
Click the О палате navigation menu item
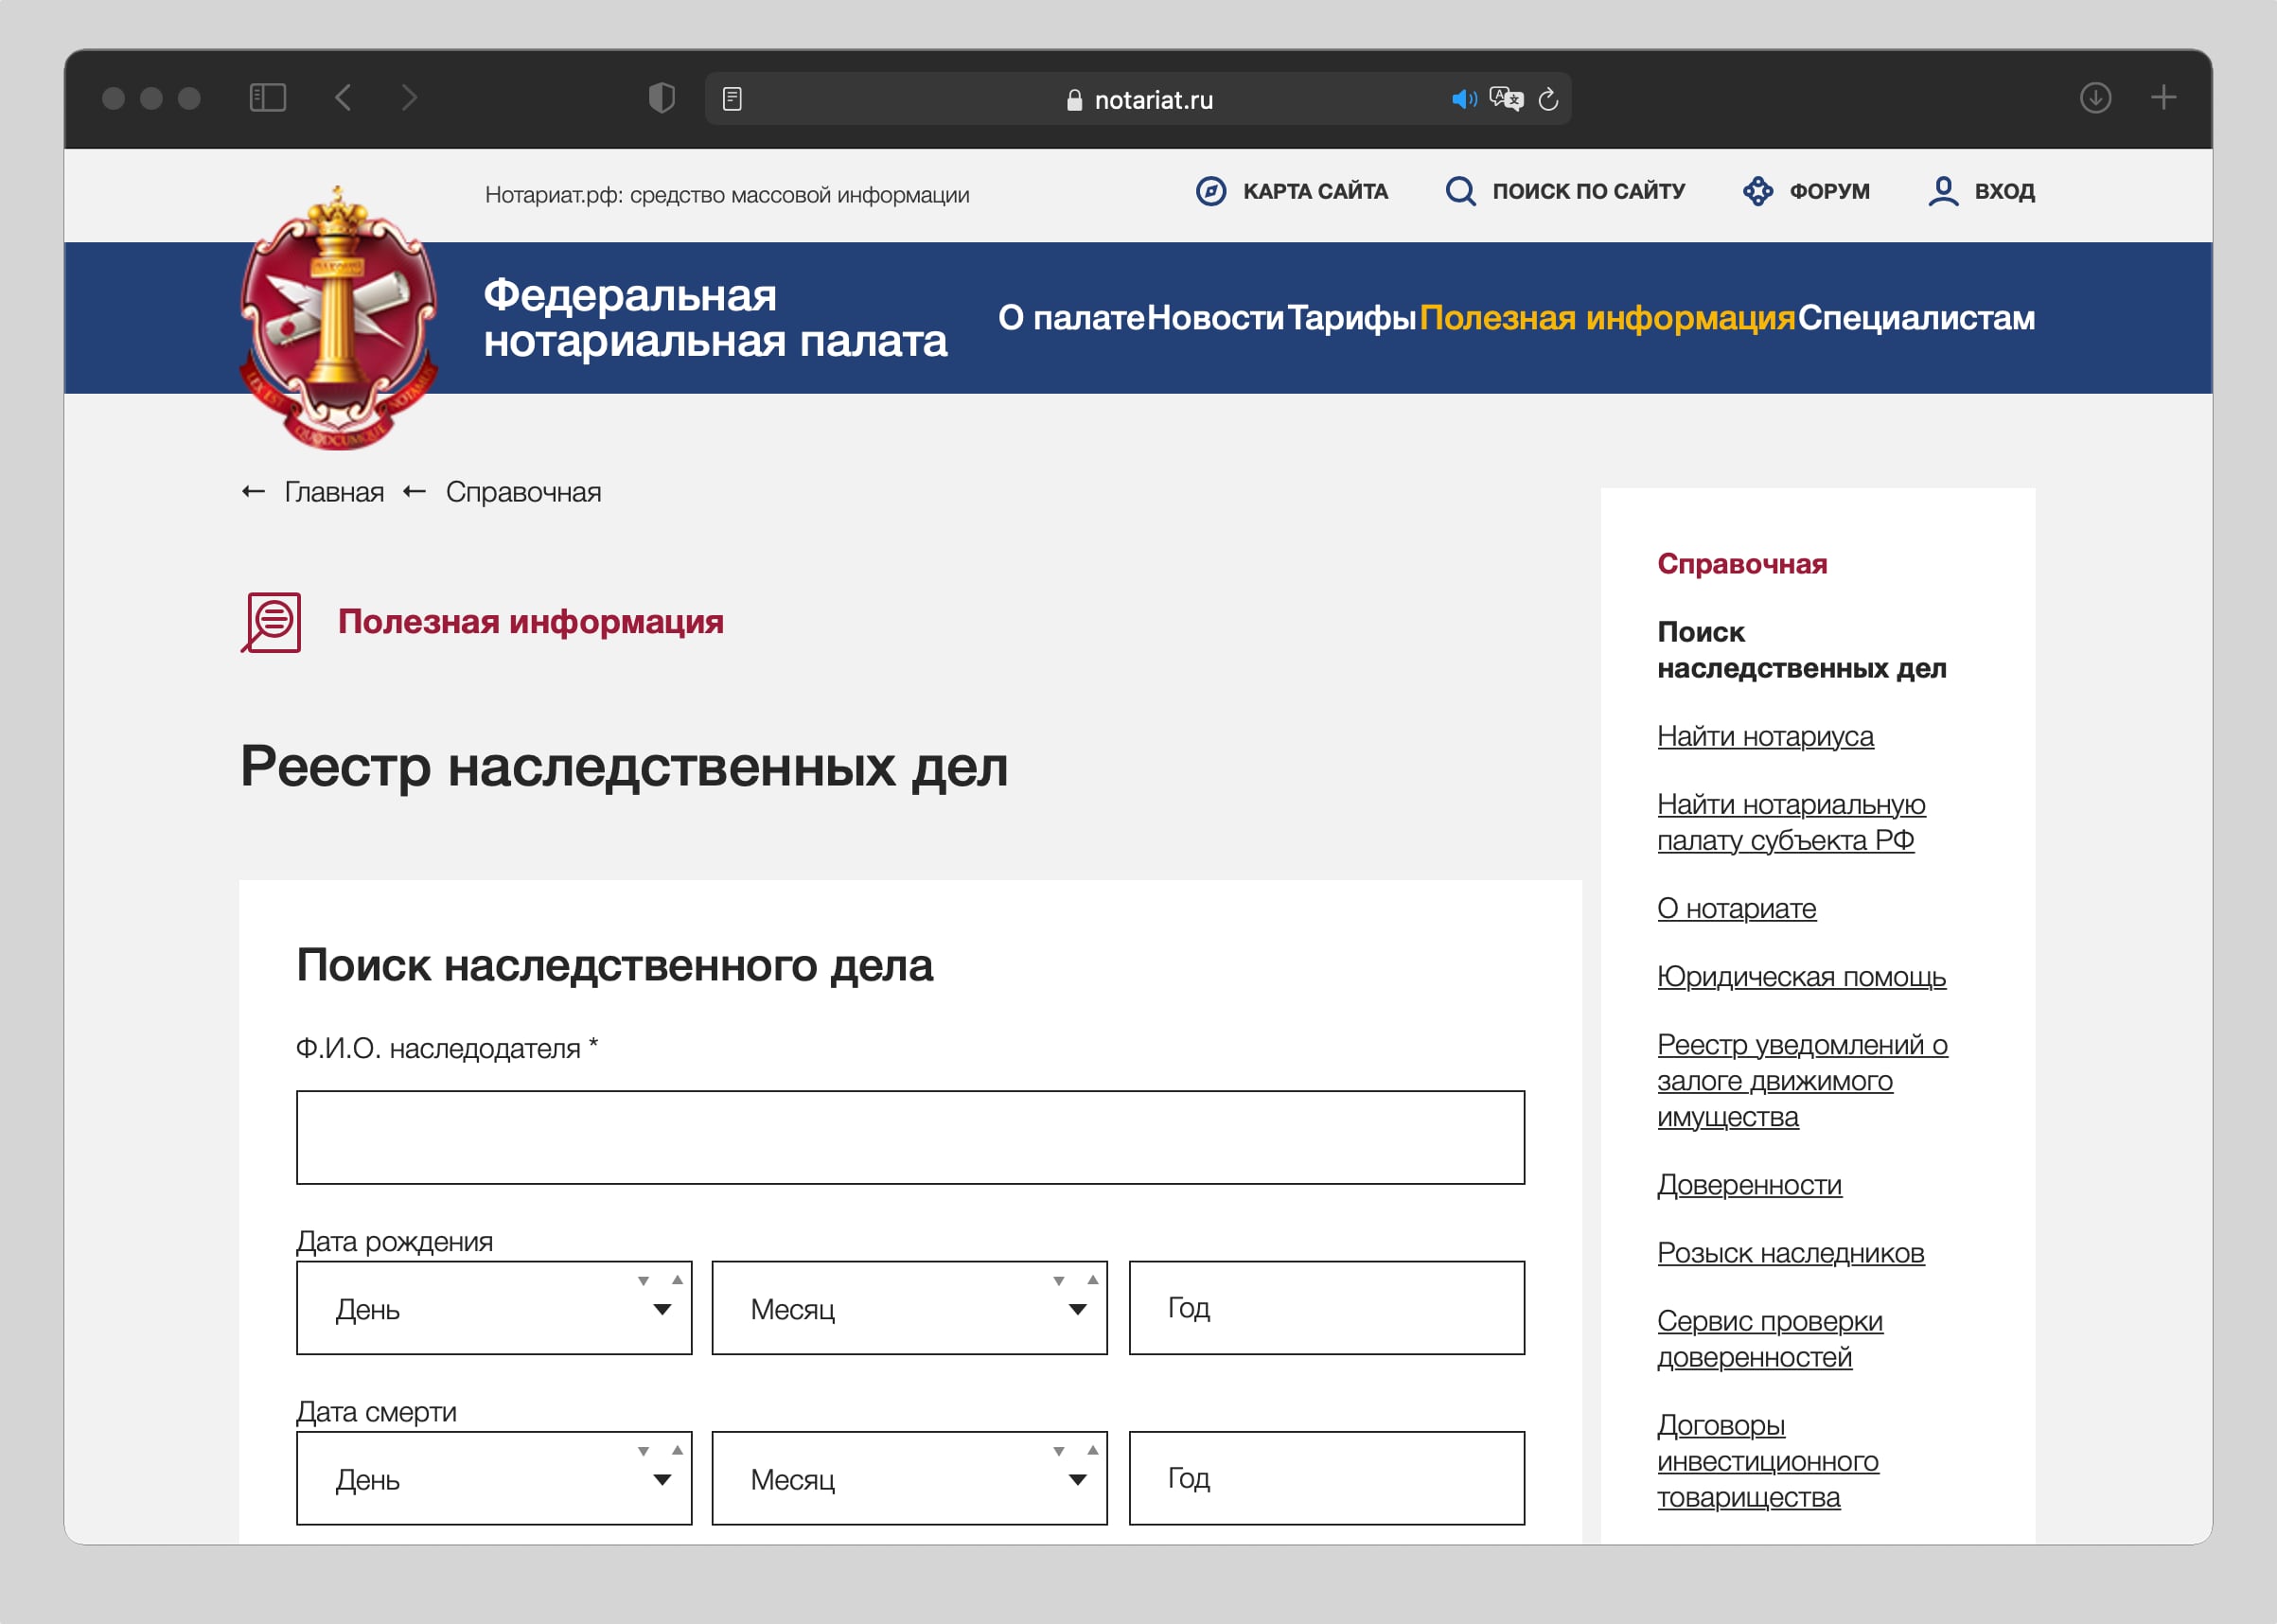point(1075,318)
